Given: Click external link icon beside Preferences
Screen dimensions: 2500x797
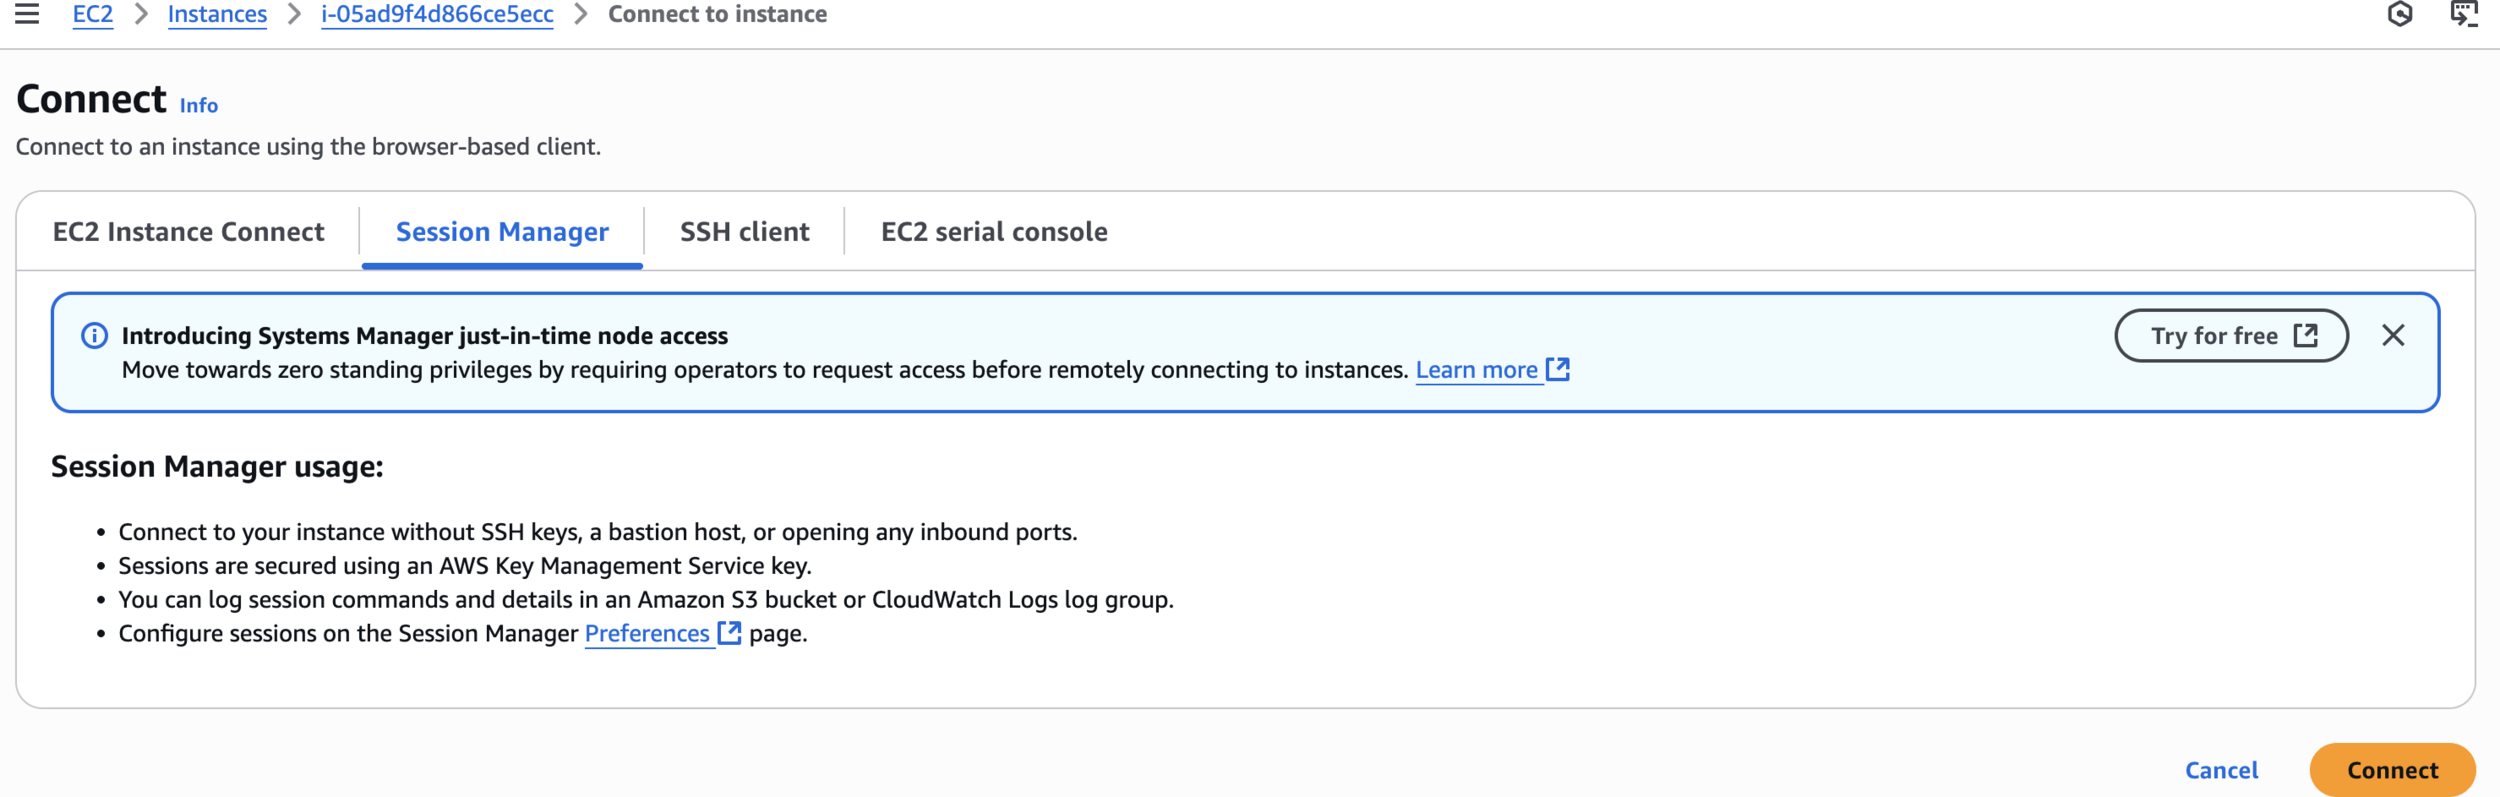Looking at the screenshot, I should [x=730, y=633].
